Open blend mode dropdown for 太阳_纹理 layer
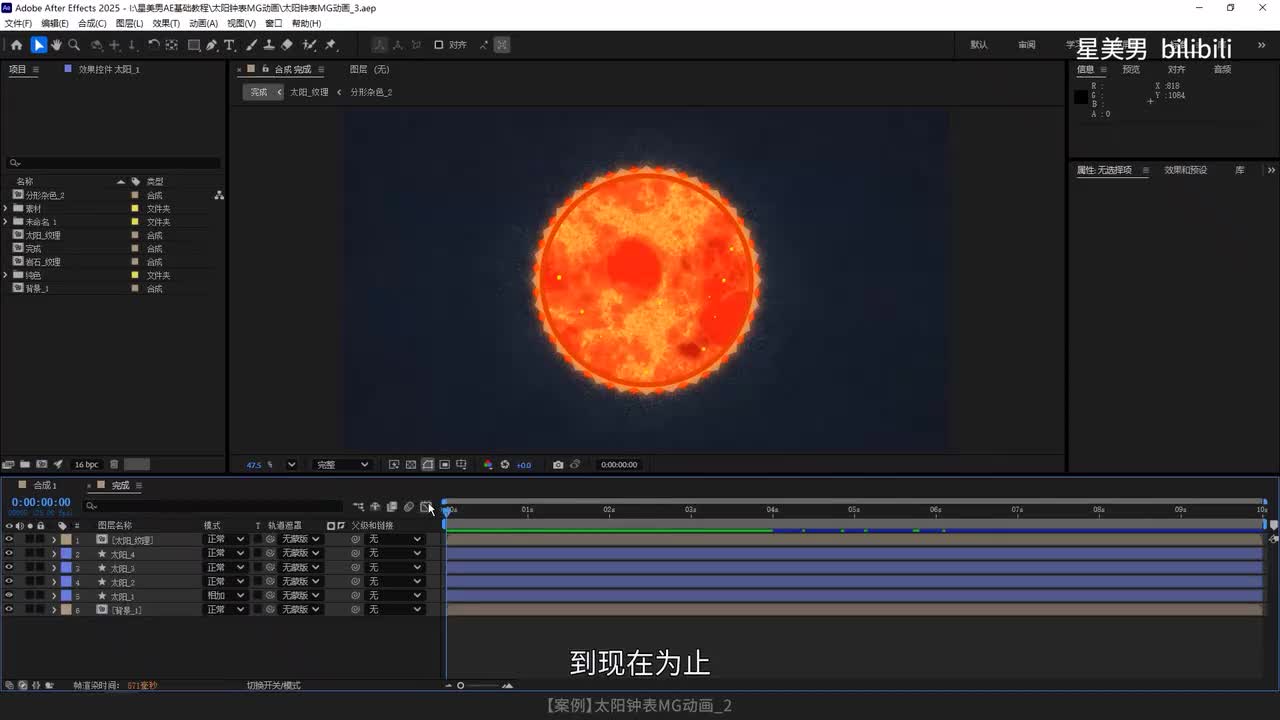Screen dimensions: 1280x720 point(225,540)
